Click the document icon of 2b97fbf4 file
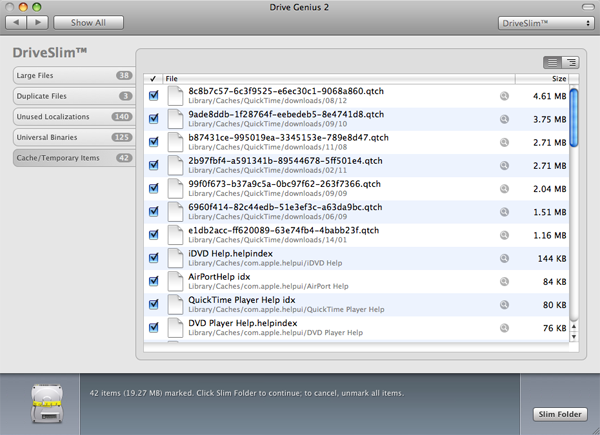The height and width of the screenshot is (435, 600). (175, 165)
